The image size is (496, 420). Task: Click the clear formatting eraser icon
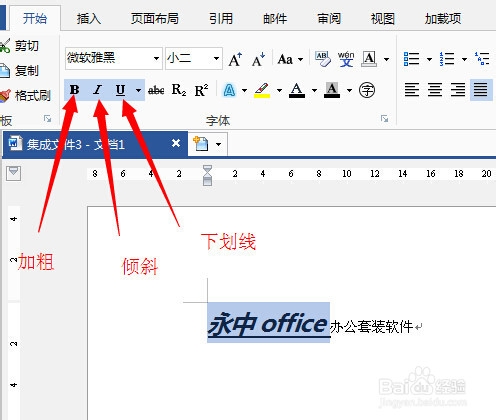pyautogui.click(x=323, y=59)
